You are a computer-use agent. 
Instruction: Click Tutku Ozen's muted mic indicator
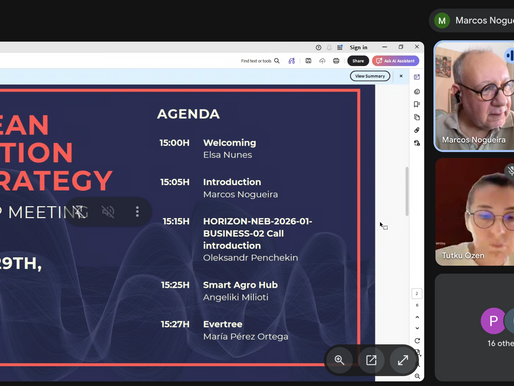510,171
